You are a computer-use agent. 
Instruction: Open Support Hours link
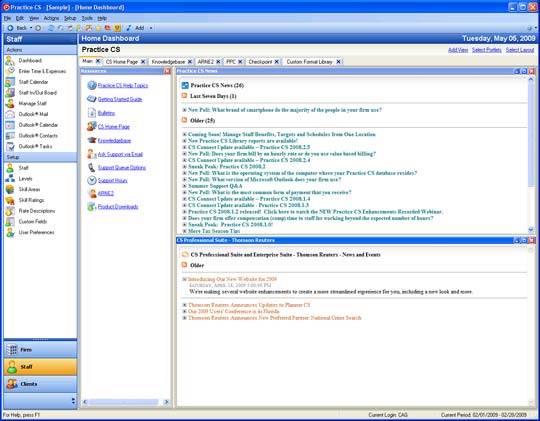tap(113, 181)
